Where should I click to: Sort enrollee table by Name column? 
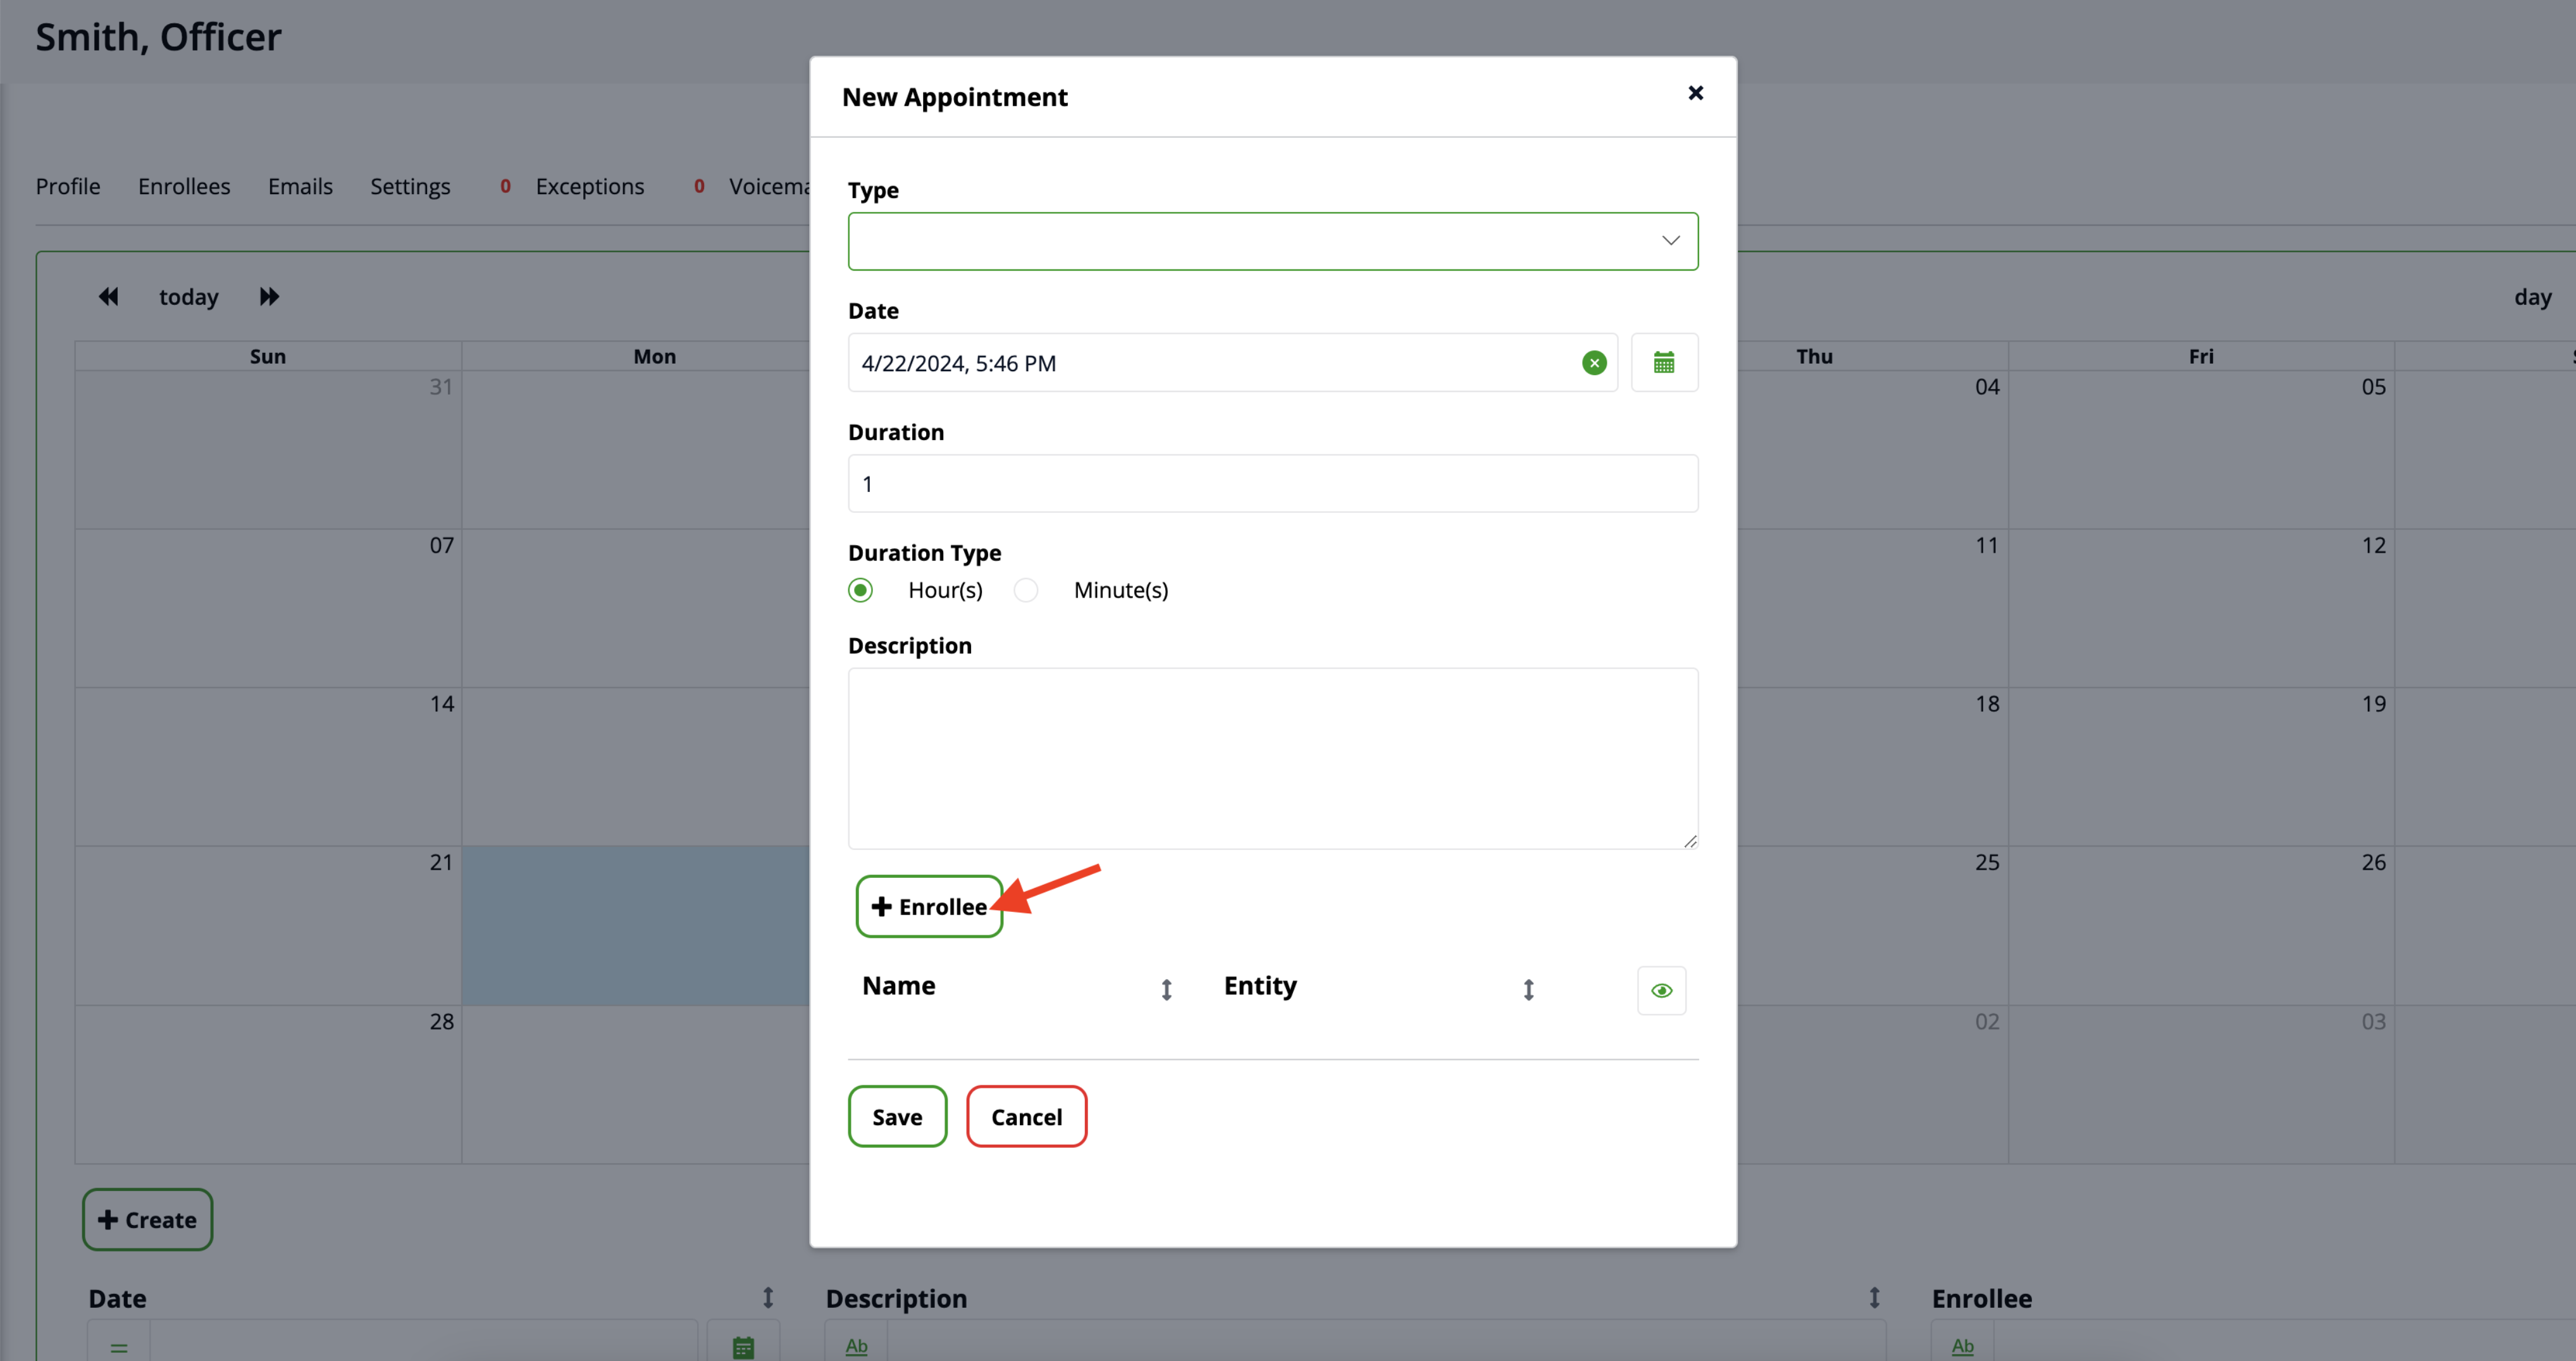tap(1166, 989)
